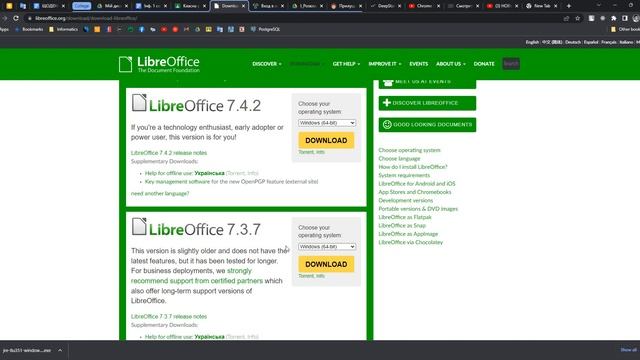
Task: Click Torrent link under 7.4.2 download button
Action: pos(306,152)
